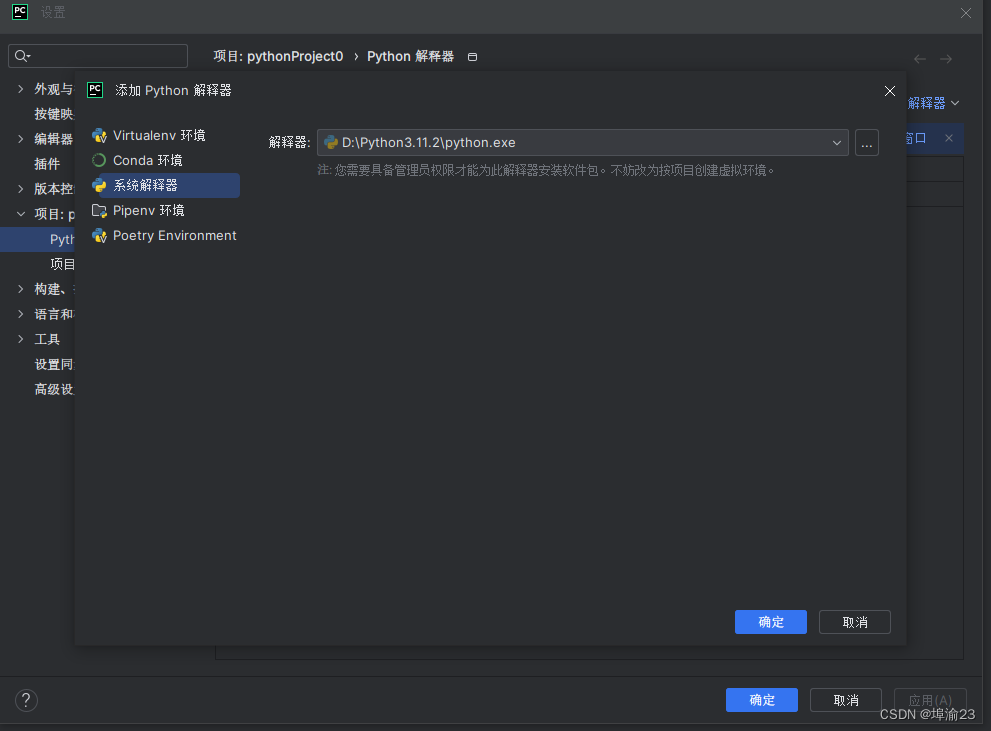Screen dimensions: 991x731
Task: Click the interpreter path text D:\Python3.11.2\python.exe
Action: (429, 143)
